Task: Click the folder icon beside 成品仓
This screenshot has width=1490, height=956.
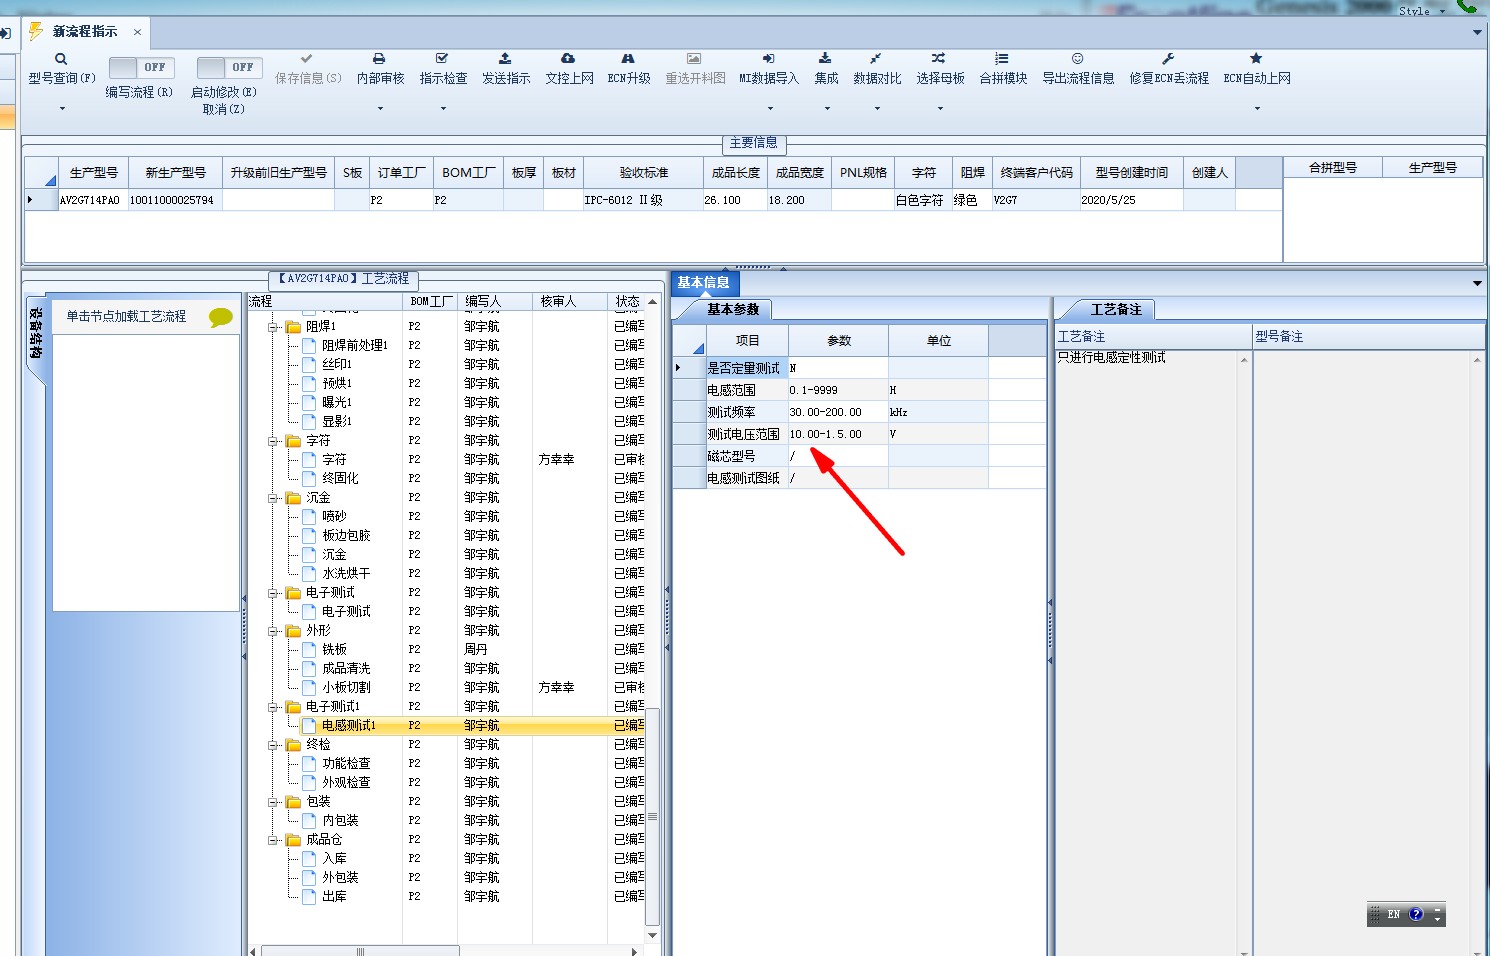Action: (x=293, y=840)
